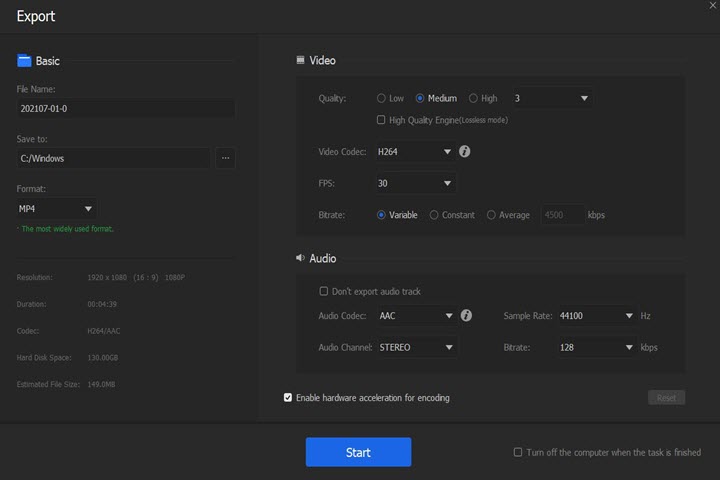720x480 pixels.
Task: Check turn off computer when finished
Action: pyautogui.click(x=518, y=452)
